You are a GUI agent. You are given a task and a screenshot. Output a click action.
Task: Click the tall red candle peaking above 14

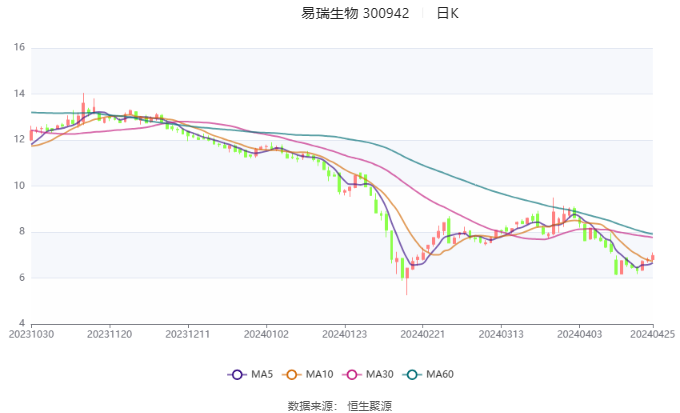click(83, 109)
